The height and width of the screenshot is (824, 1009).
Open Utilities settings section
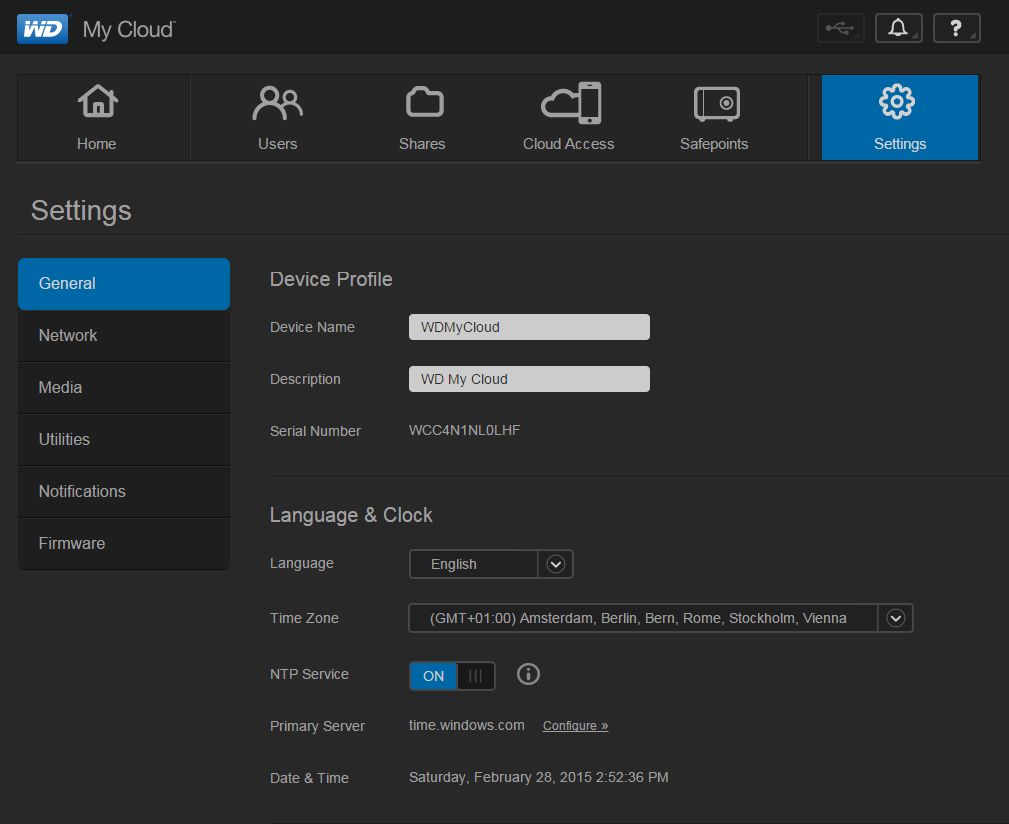coord(124,440)
